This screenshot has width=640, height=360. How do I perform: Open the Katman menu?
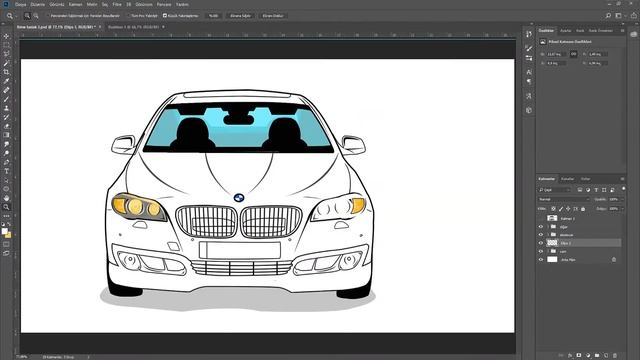click(x=76, y=4)
